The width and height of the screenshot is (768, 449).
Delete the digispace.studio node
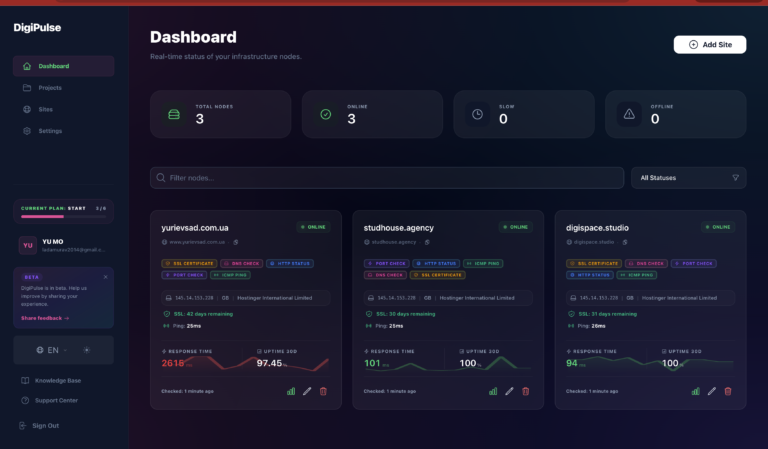pos(728,391)
